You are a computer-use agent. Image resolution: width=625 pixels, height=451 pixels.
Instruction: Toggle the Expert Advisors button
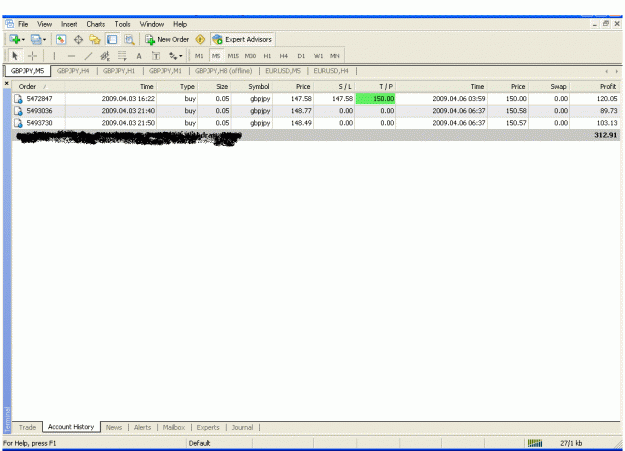[x=242, y=39]
